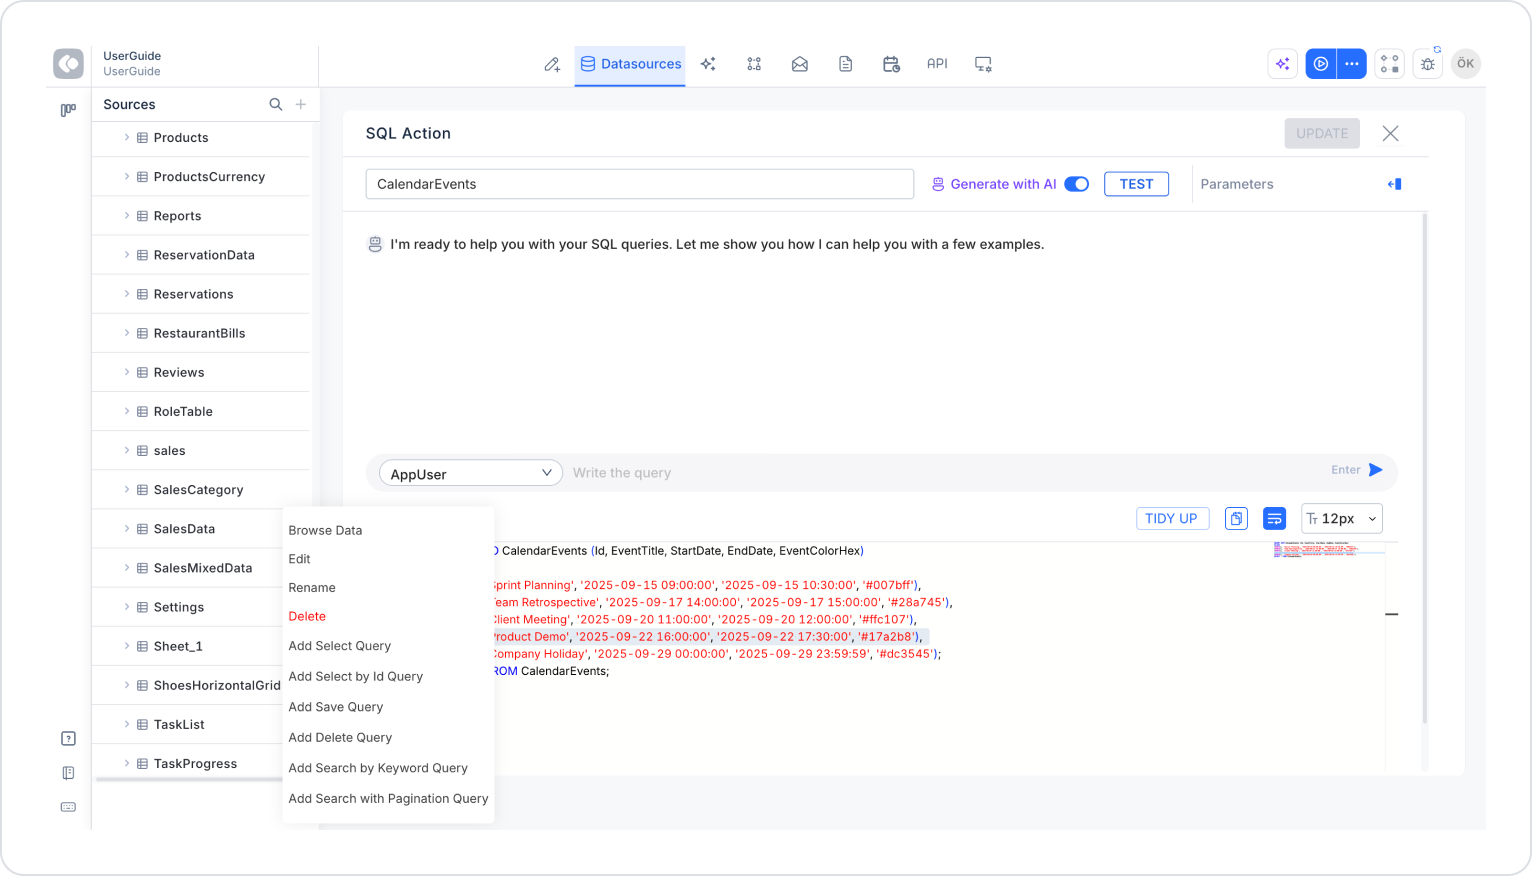Toggle word wrap icon in editor toolbar

tap(1274, 519)
